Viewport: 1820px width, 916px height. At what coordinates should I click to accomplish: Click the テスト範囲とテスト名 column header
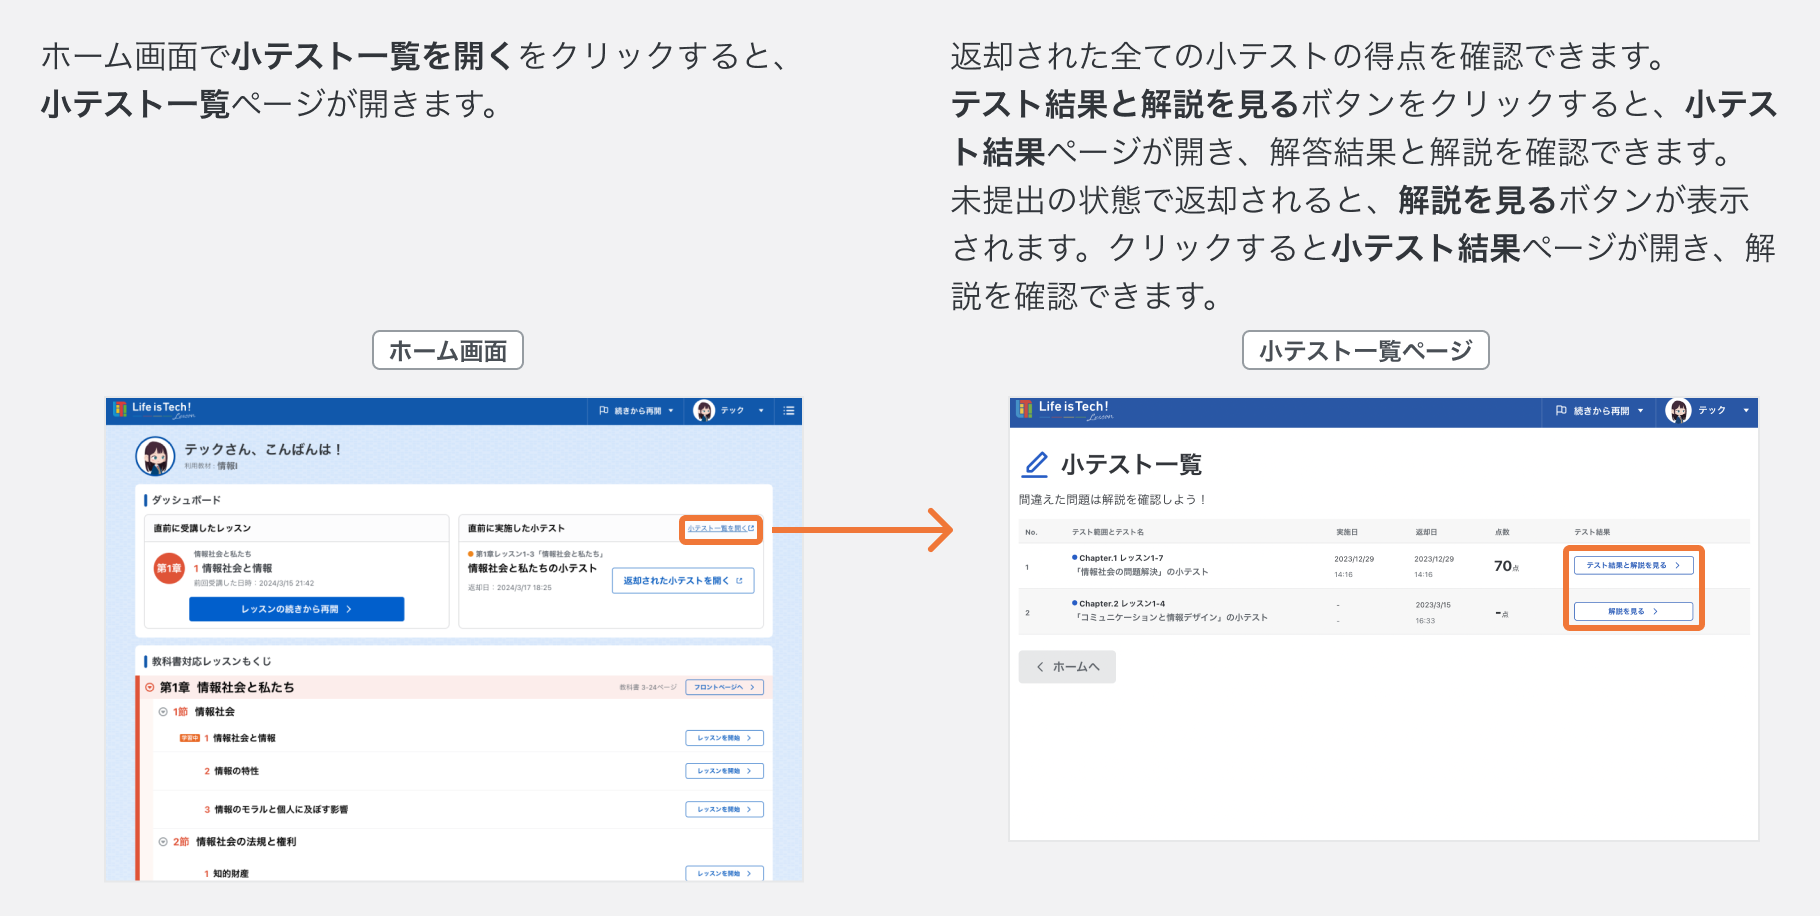(1108, 532)
